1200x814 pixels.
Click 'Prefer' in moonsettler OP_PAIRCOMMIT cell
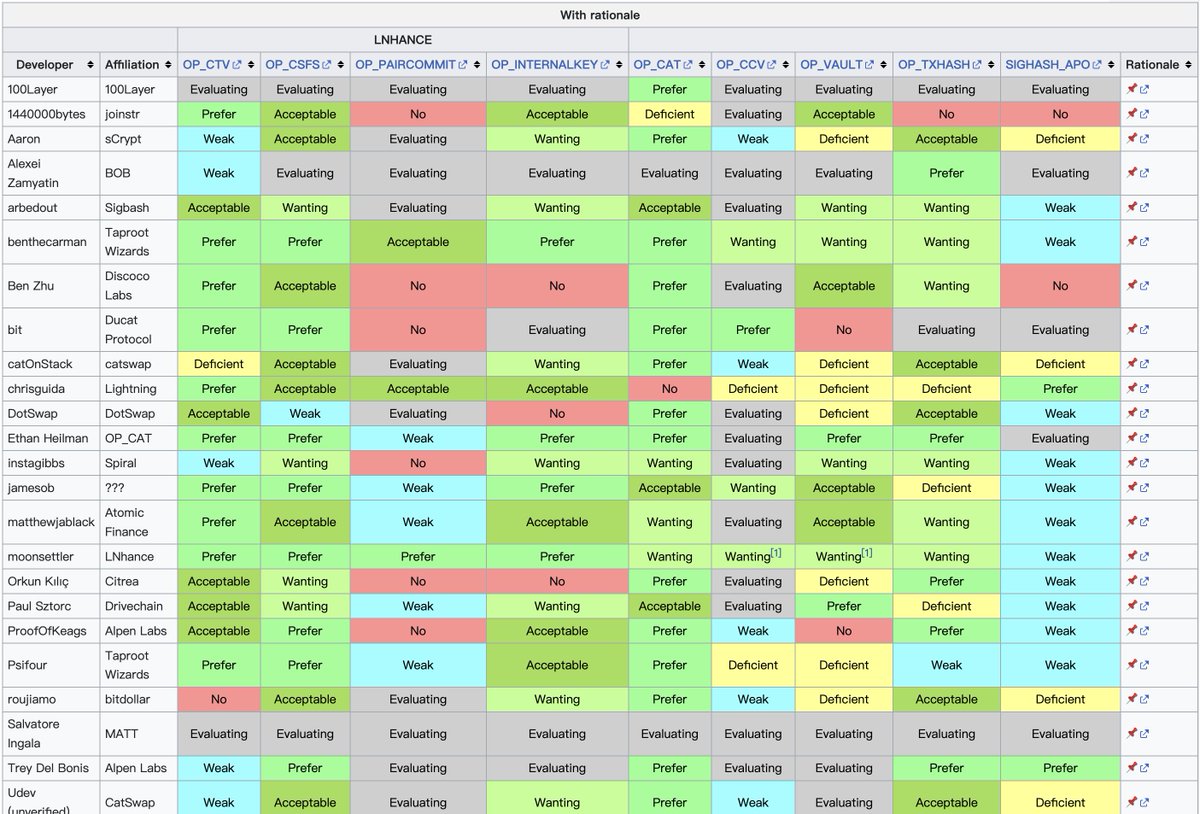click(x=418, y=557)
